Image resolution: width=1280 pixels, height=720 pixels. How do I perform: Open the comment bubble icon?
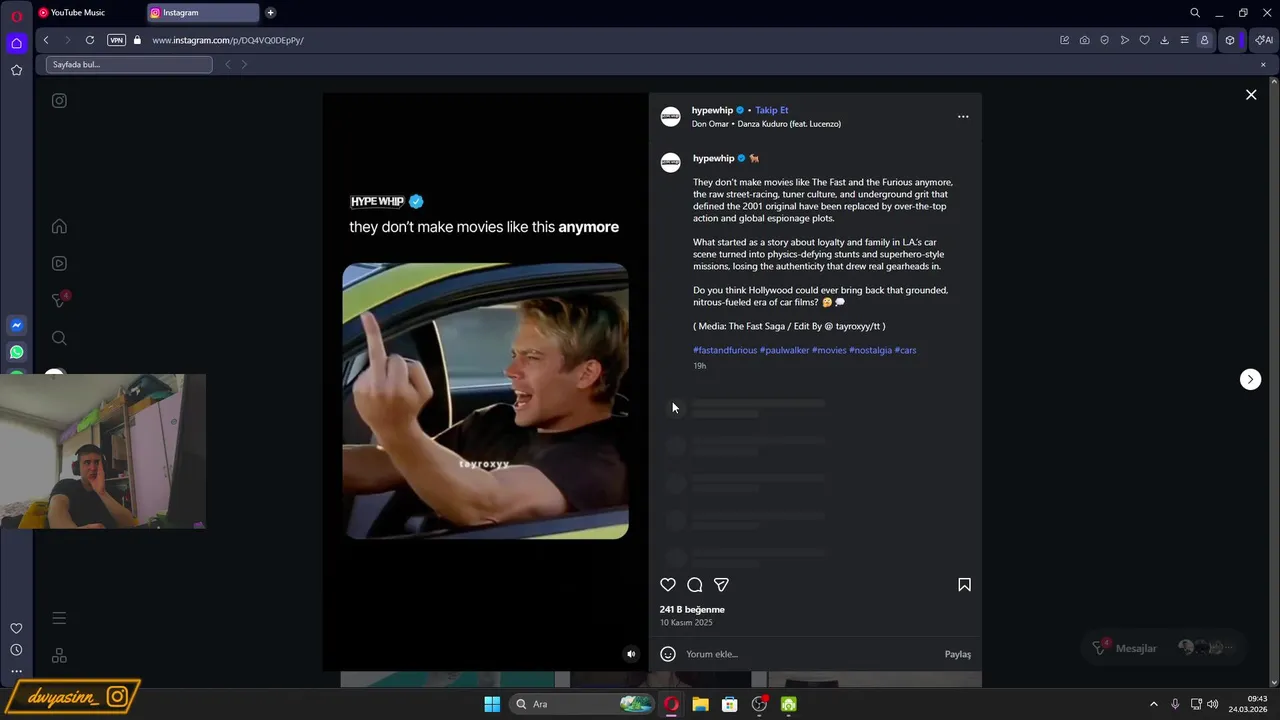[695, 585]
